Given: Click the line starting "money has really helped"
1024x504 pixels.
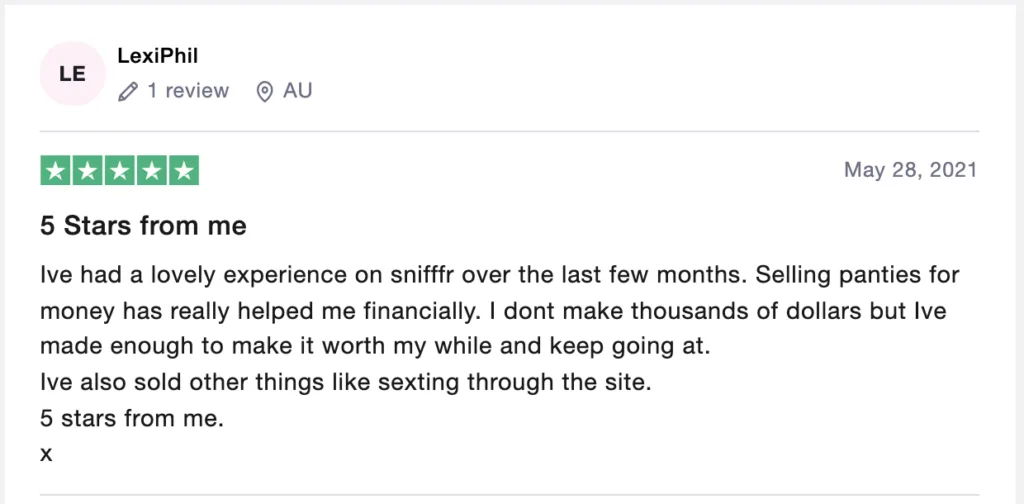Looking at the screenshot, I should (493, 311).
